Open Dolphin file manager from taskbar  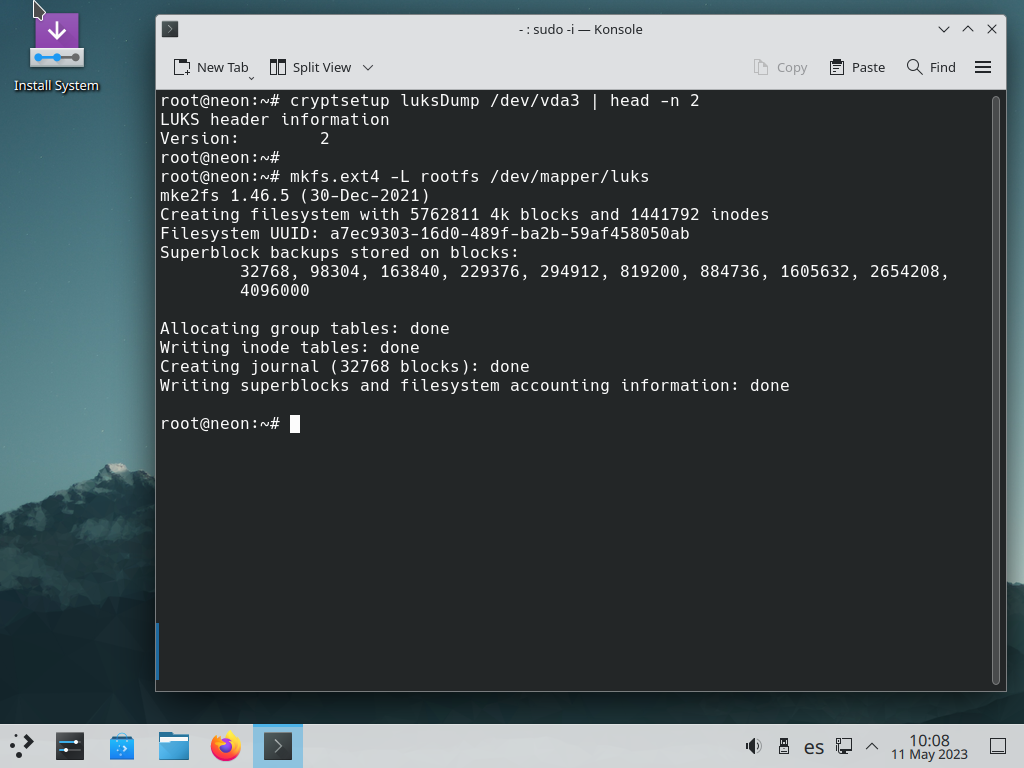pyautogui.click(x=174, y=746)
